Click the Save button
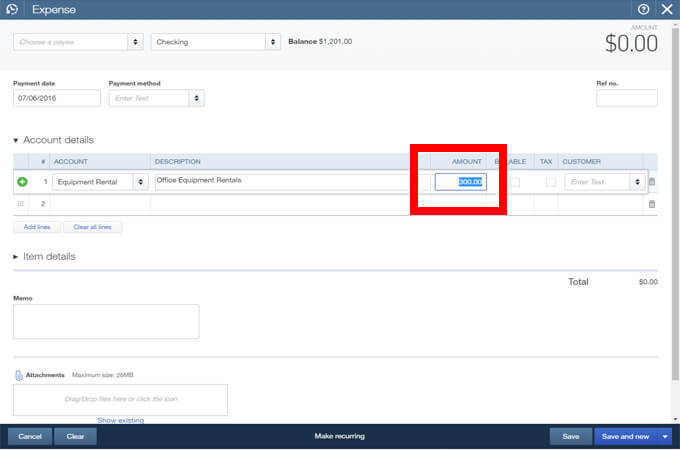 (571, 437)
